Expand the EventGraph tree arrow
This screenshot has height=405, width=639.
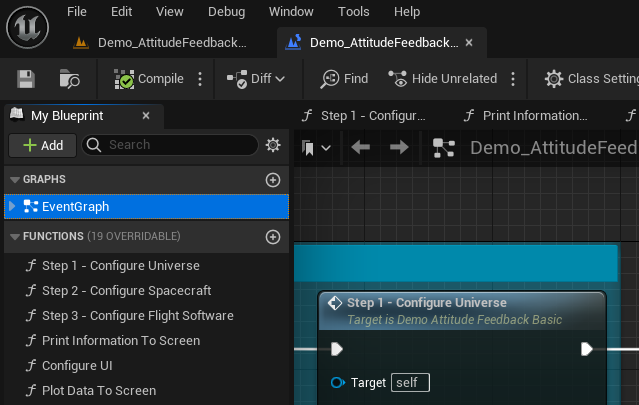pyautogui.click(x=12, y=206)
